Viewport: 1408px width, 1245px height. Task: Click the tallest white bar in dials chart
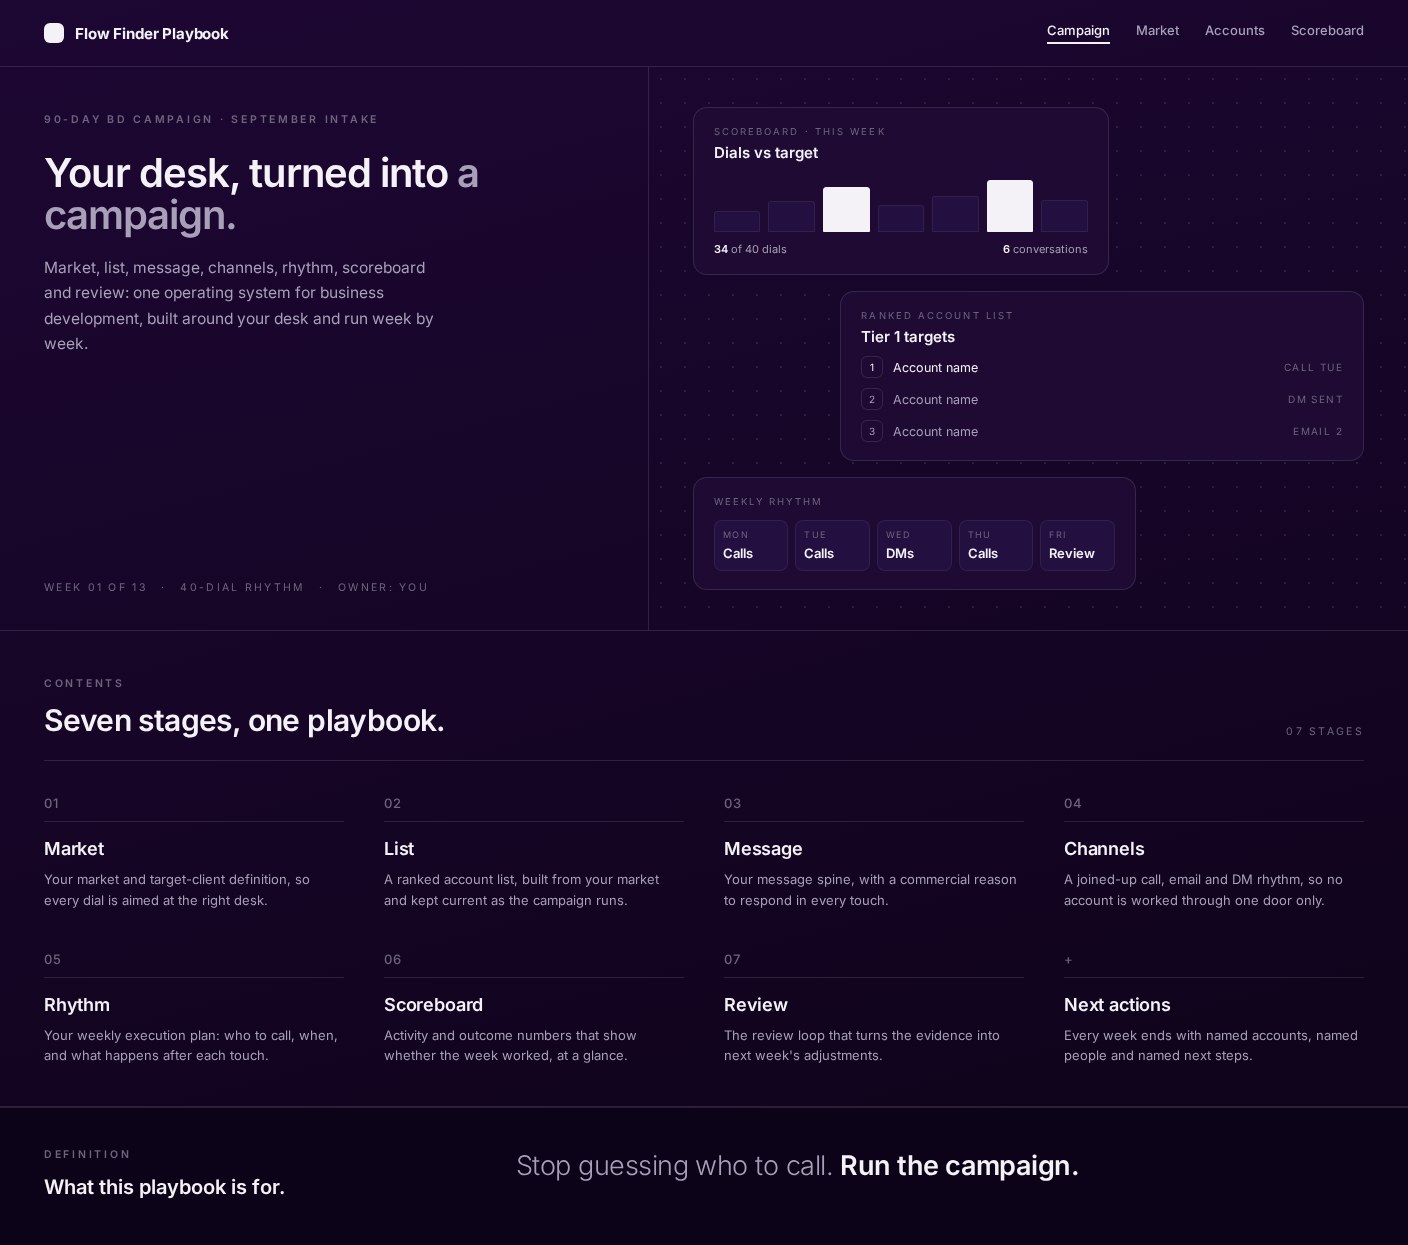point(1010,206)
